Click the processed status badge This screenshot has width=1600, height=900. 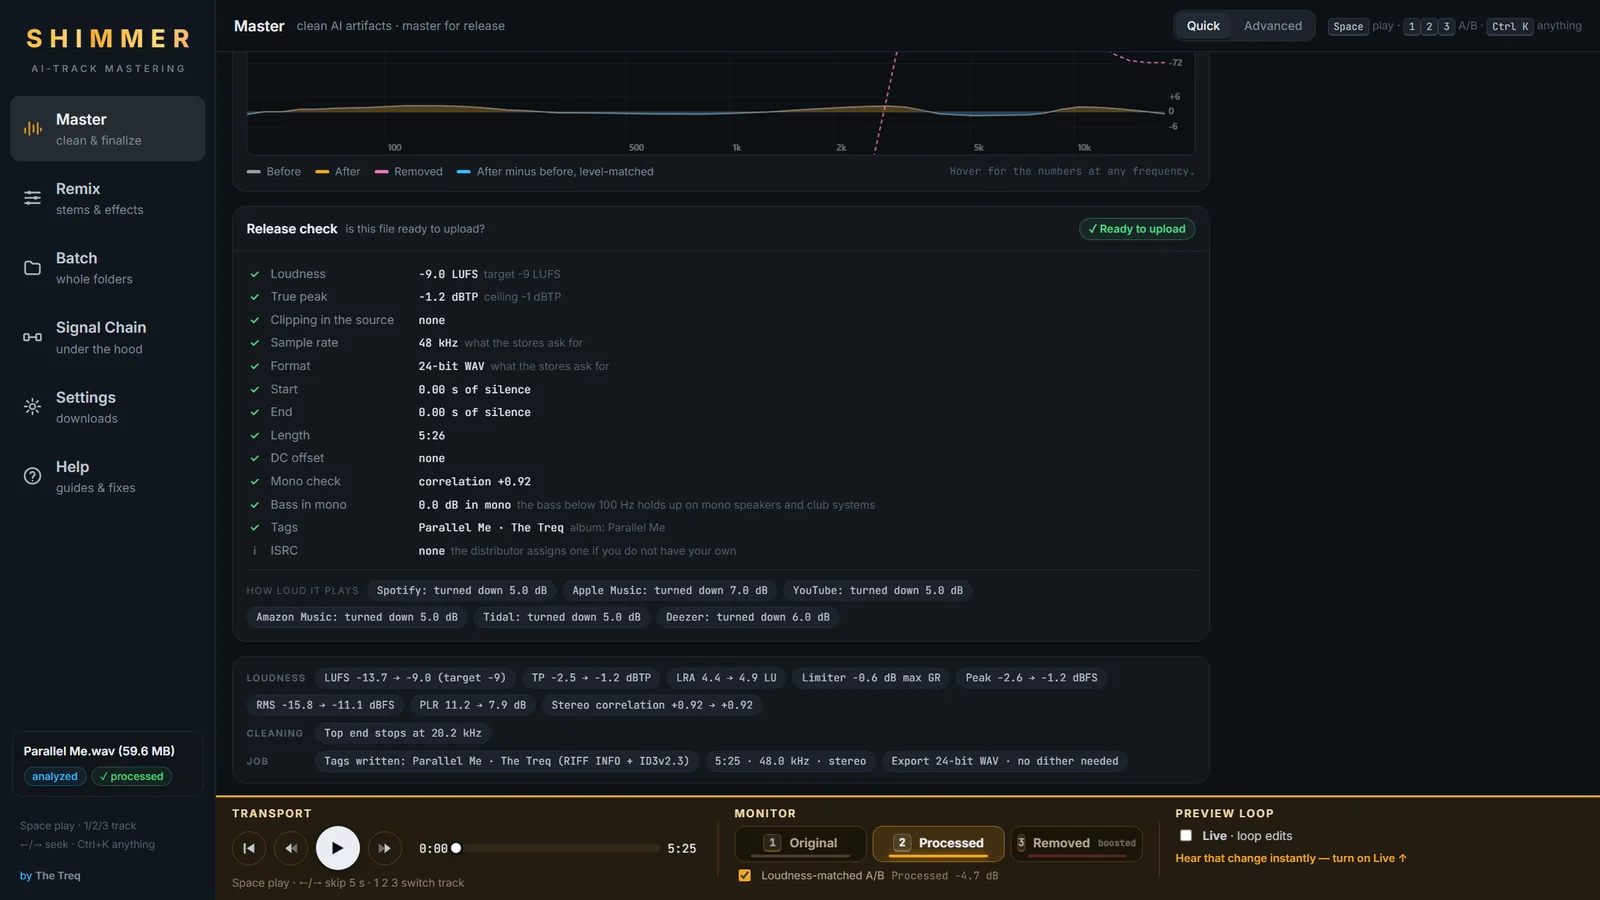(132, 777)
